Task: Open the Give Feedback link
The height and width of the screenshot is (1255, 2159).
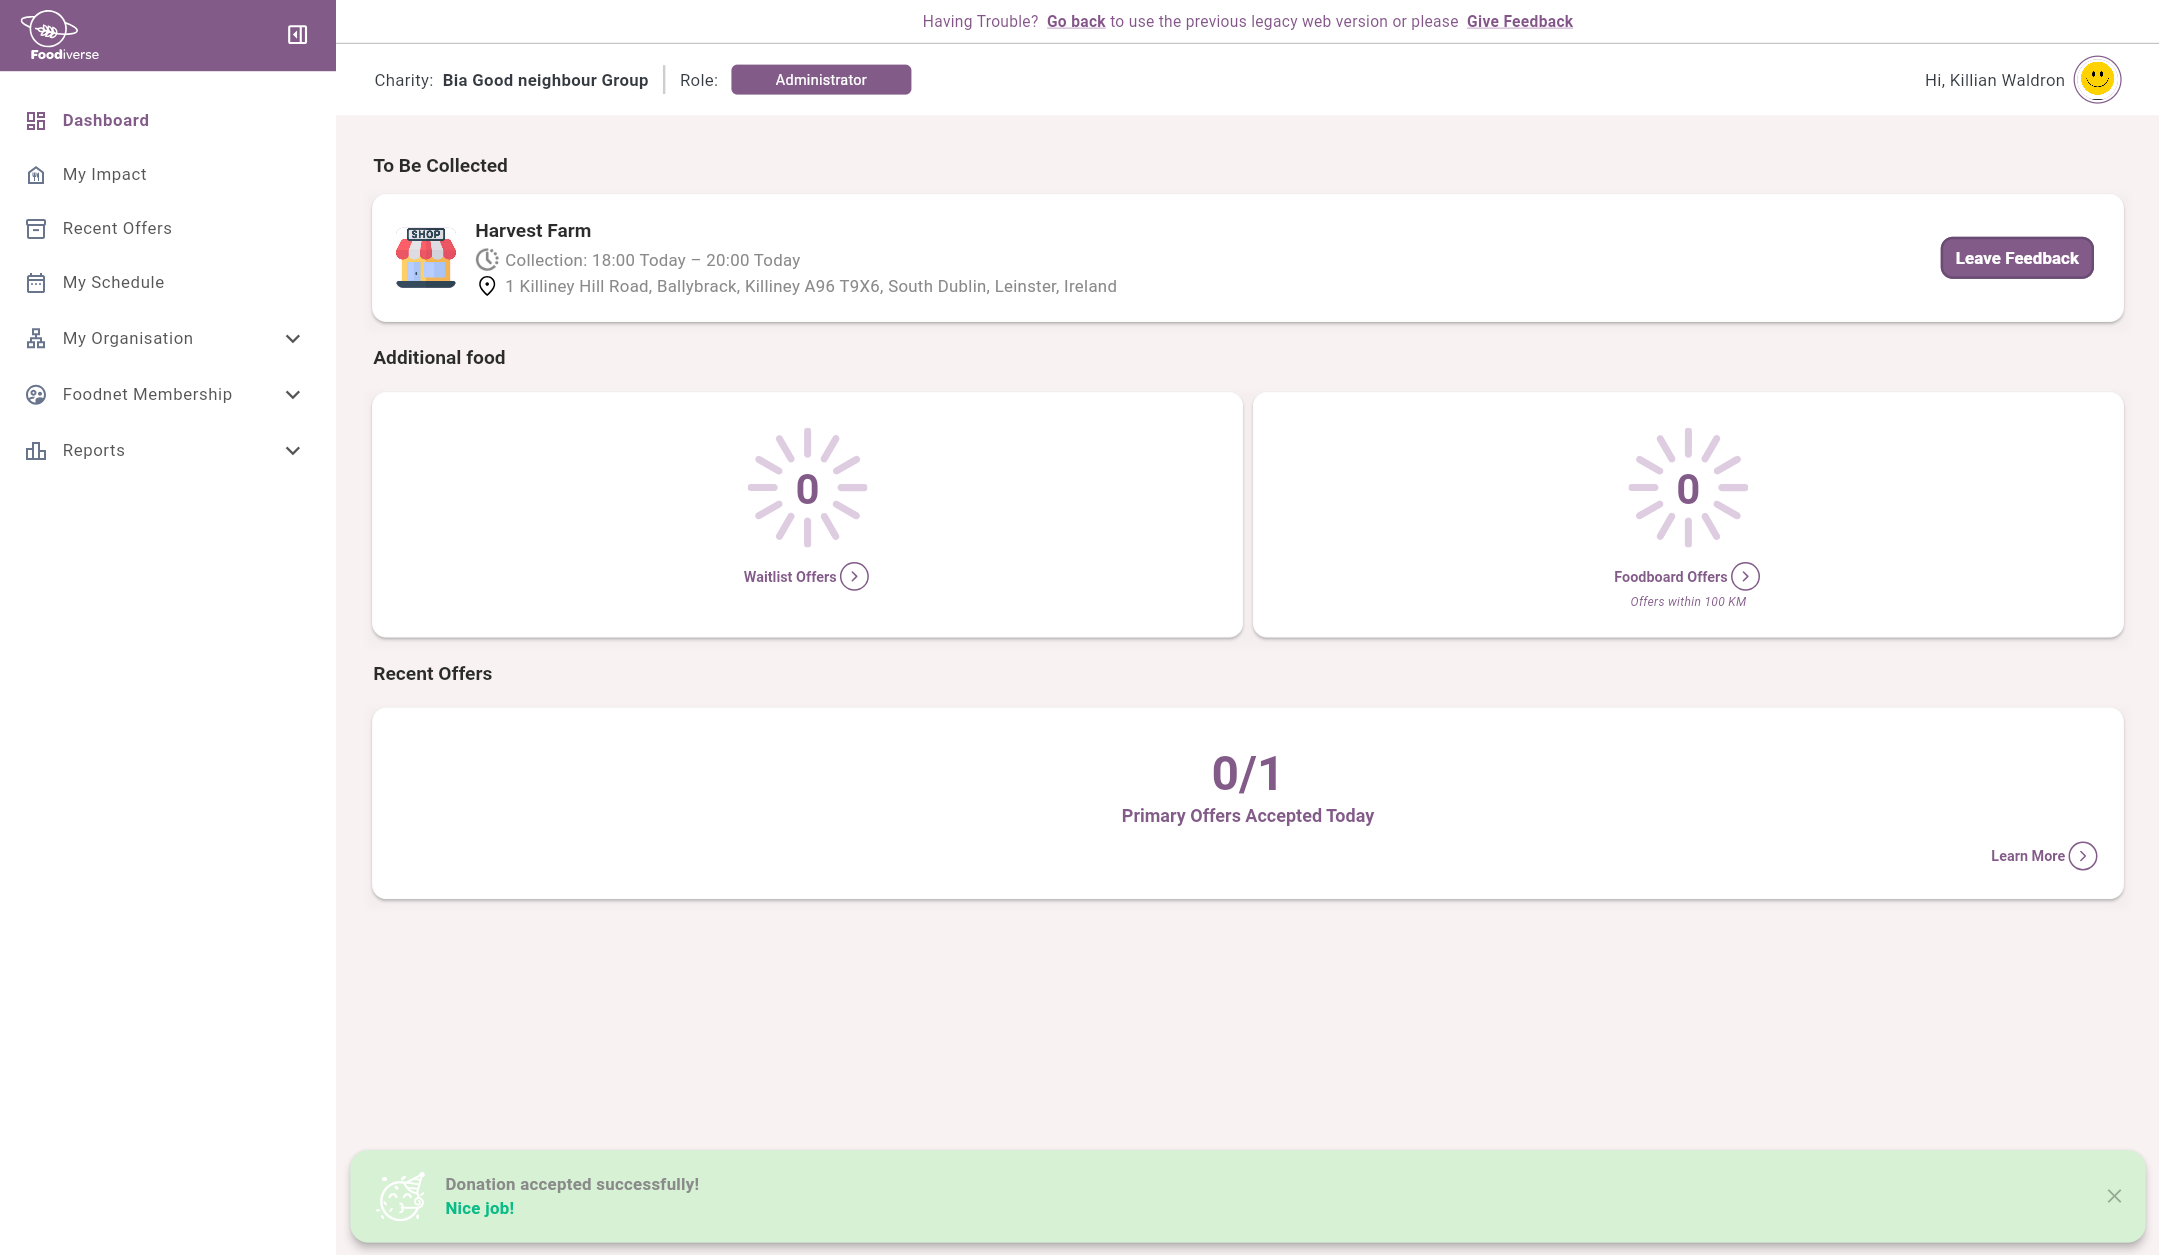Action: coord(1519,22)
